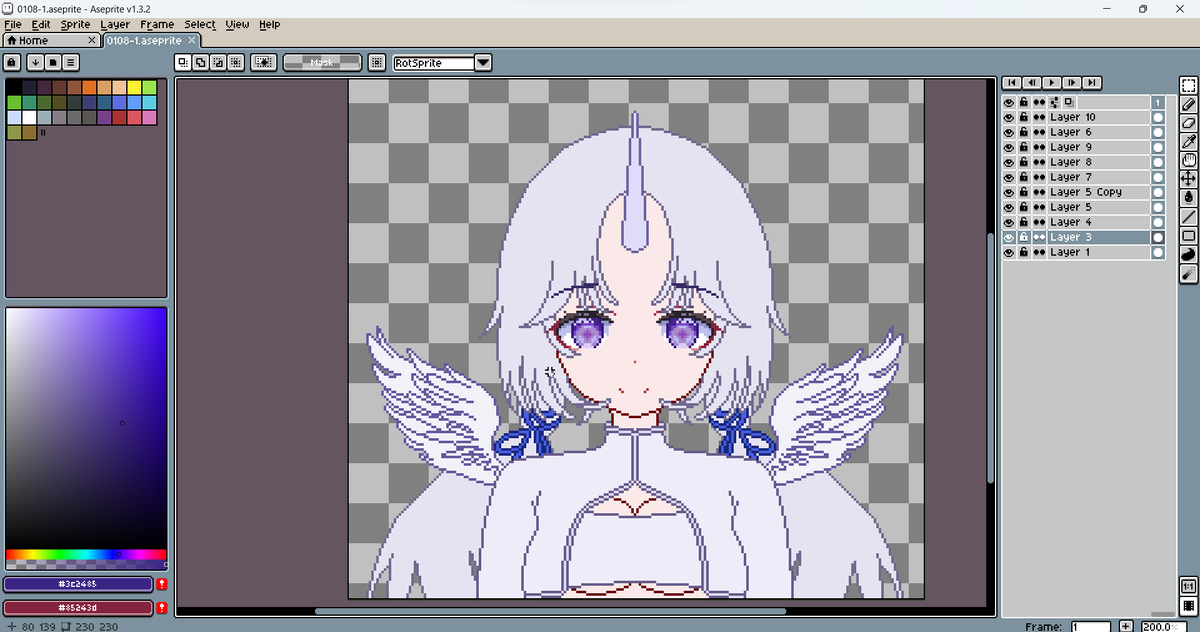Screen dimensions: 1200x632
Task: Select the Rectangular Marquee tool
Action: tap(1189, 85)
